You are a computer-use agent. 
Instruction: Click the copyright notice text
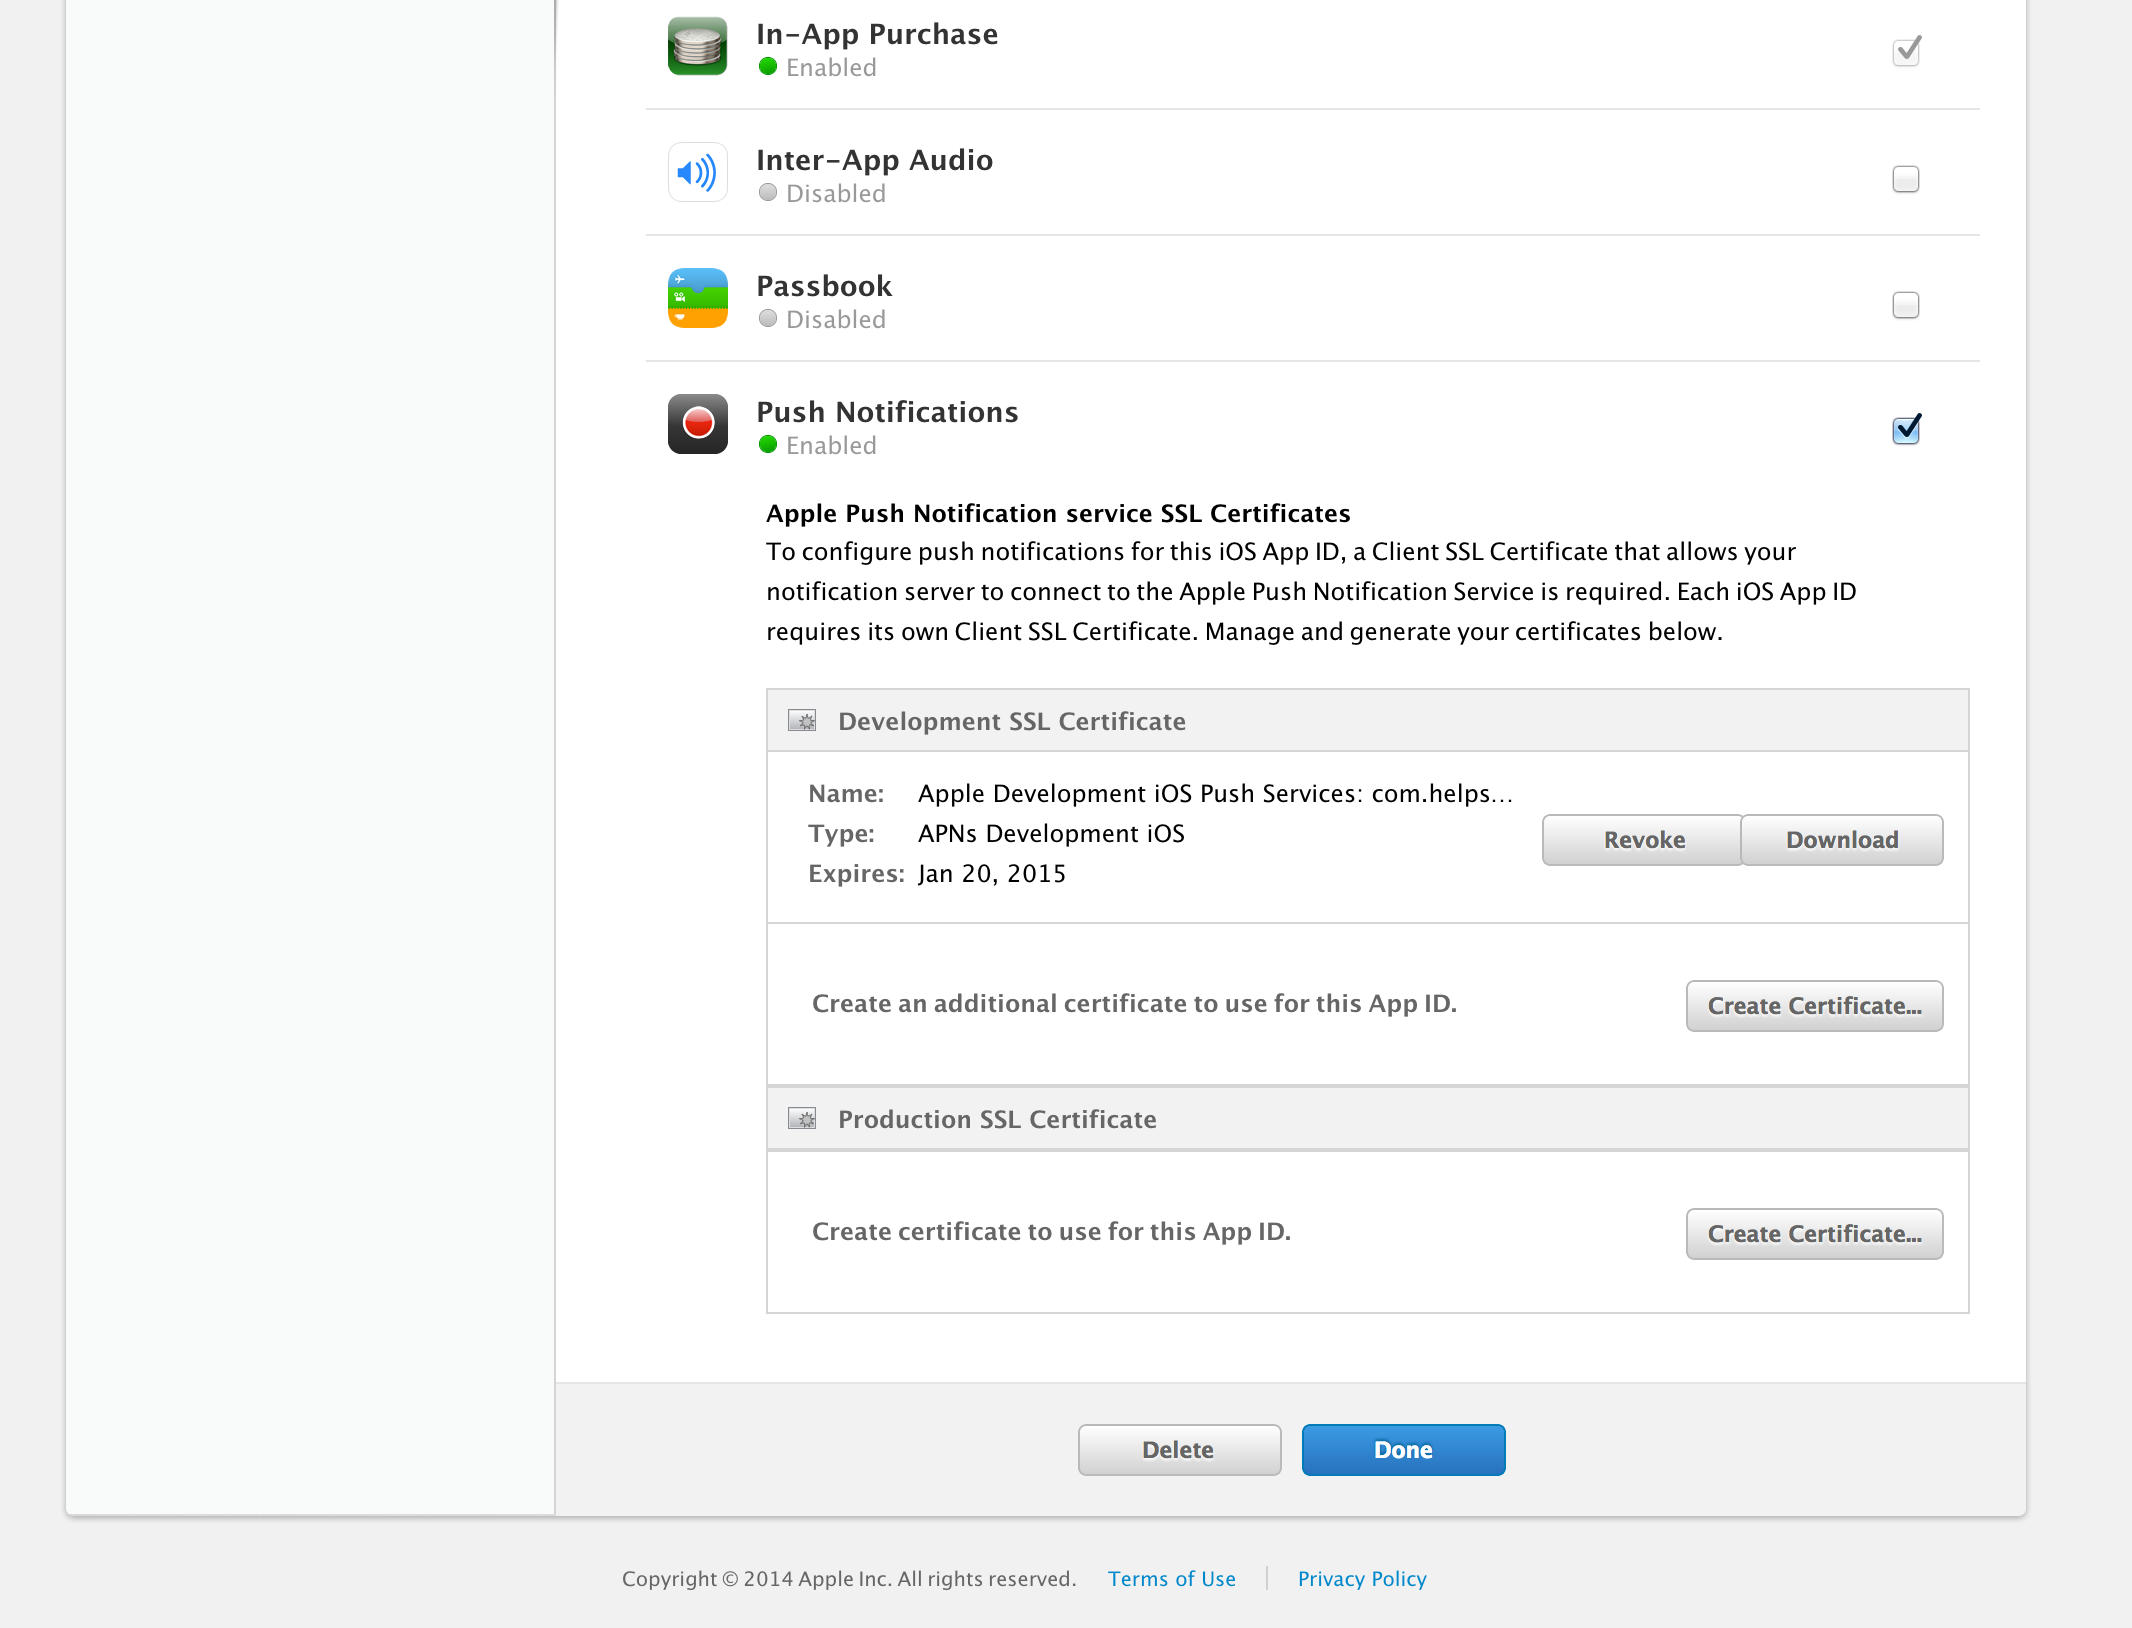[x=849, y=1578]
